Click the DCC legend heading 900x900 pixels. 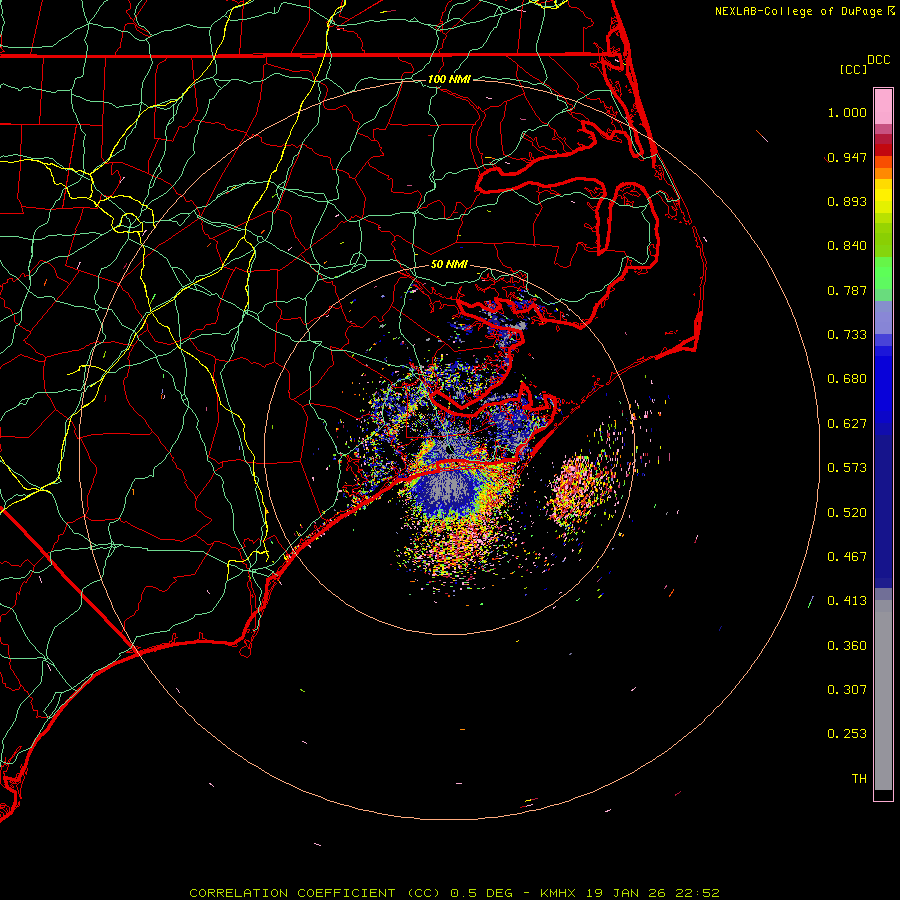878,60
